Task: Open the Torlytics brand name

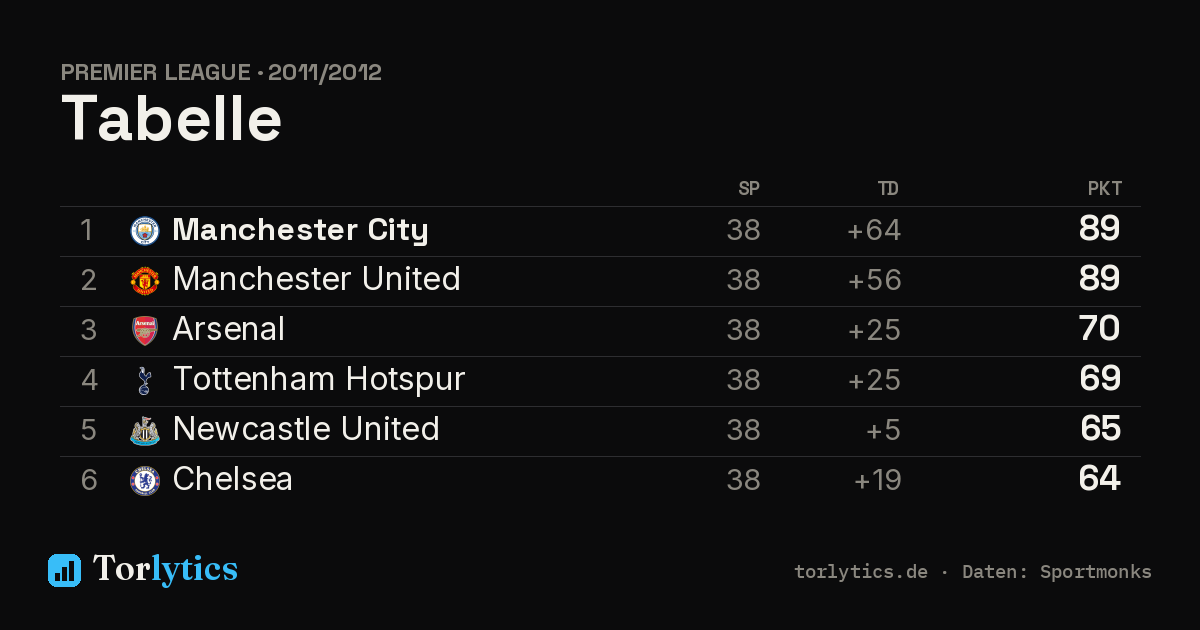Action: point(165,569)
